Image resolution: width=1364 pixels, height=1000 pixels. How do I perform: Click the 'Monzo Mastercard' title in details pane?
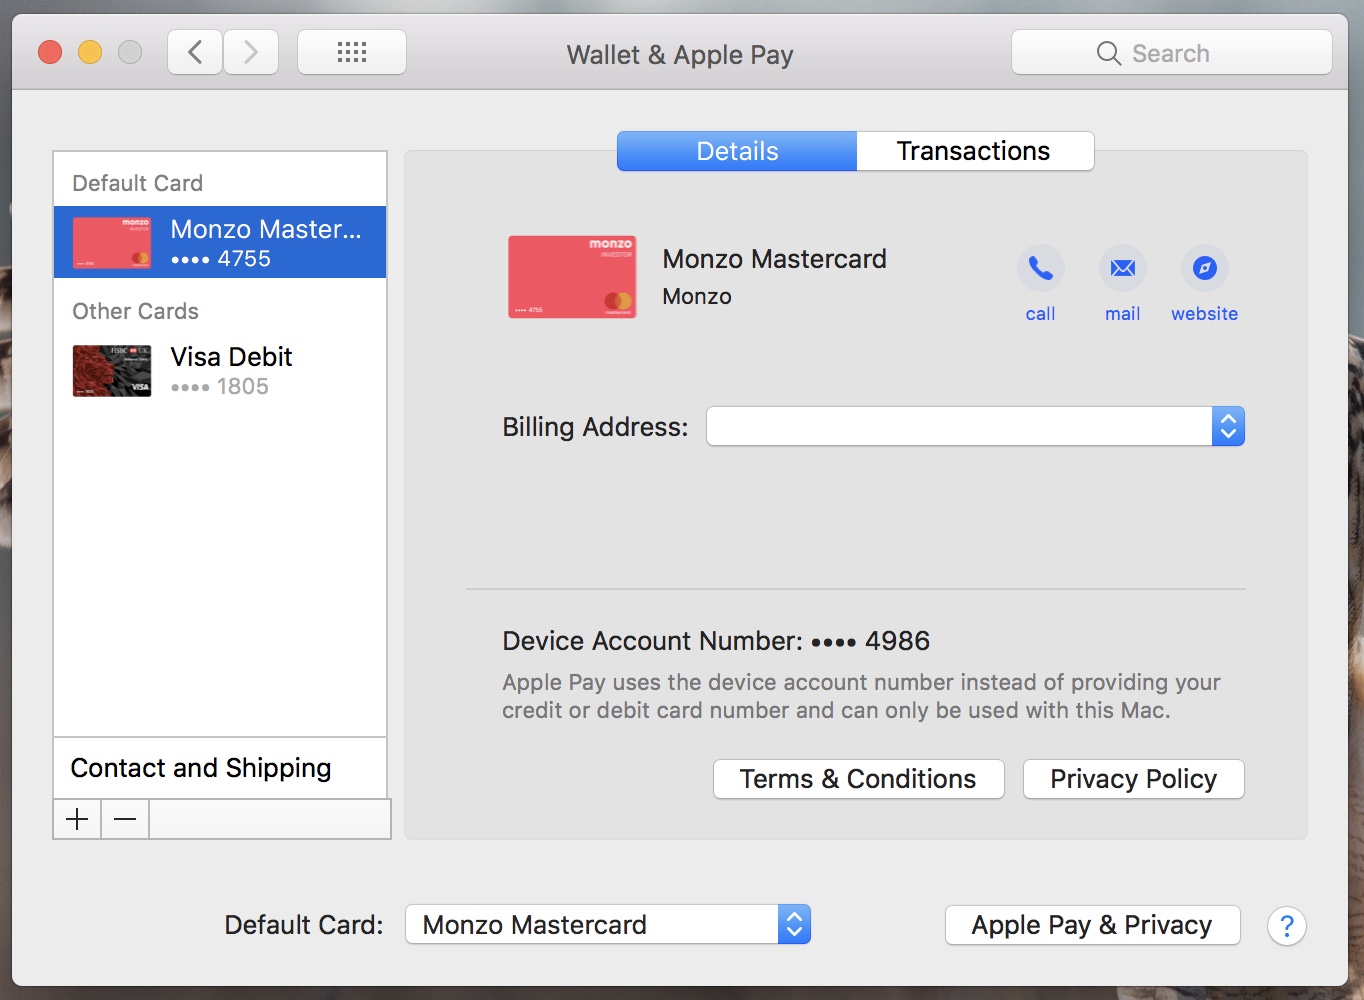point(774,259)
